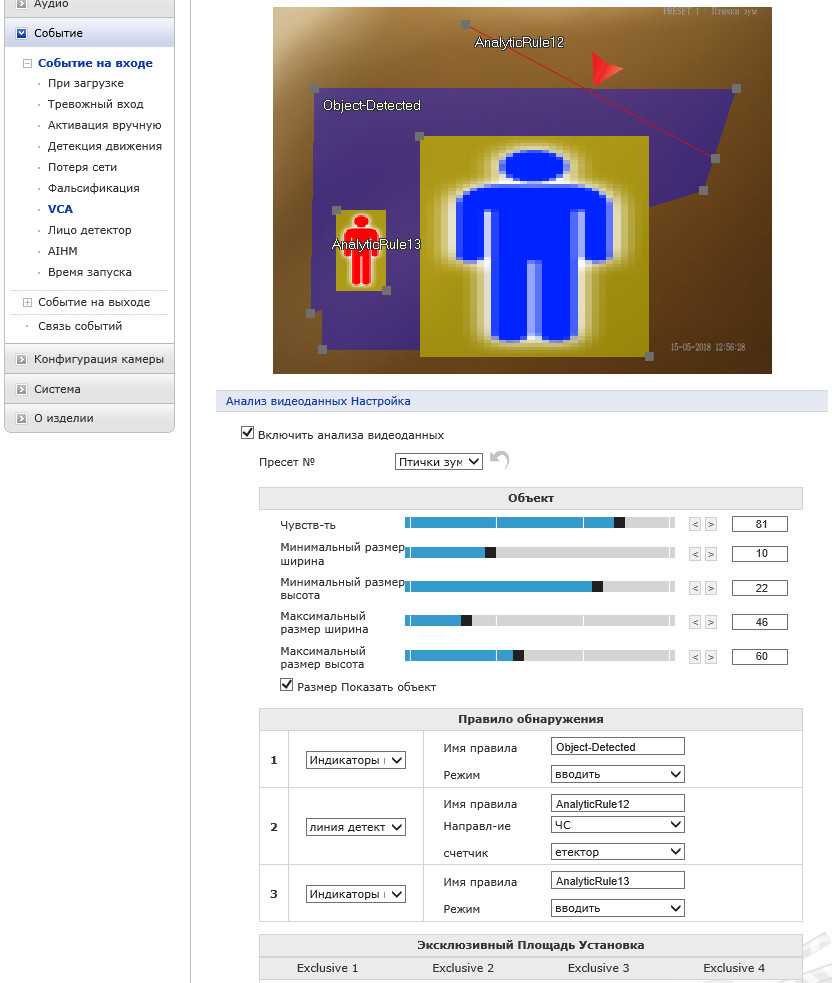Toggle Включить анализа видеоданных checkbox

(248, 433)
